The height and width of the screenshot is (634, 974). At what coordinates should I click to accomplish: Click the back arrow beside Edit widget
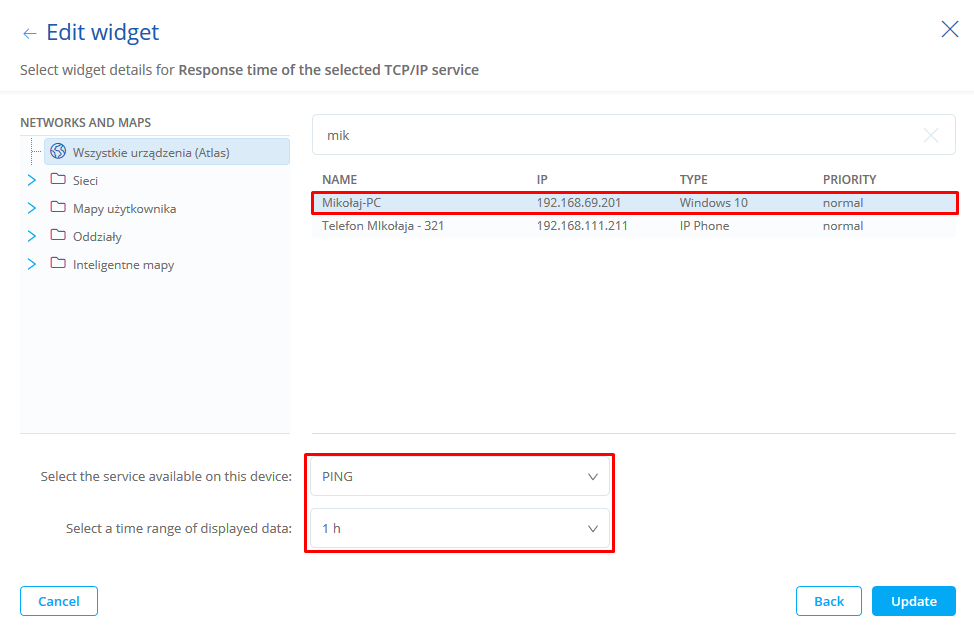(x=29, y=34)
